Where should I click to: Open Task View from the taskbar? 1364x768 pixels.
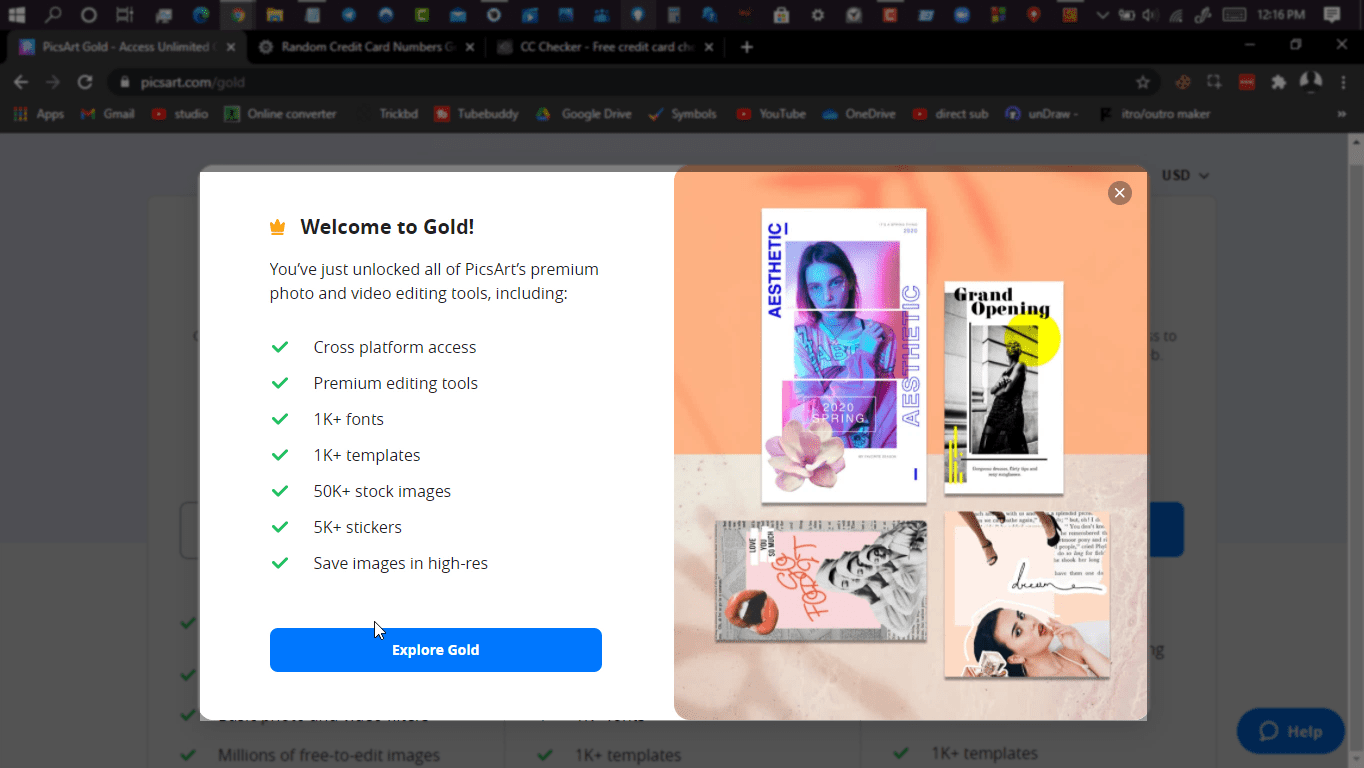point(124,15)
